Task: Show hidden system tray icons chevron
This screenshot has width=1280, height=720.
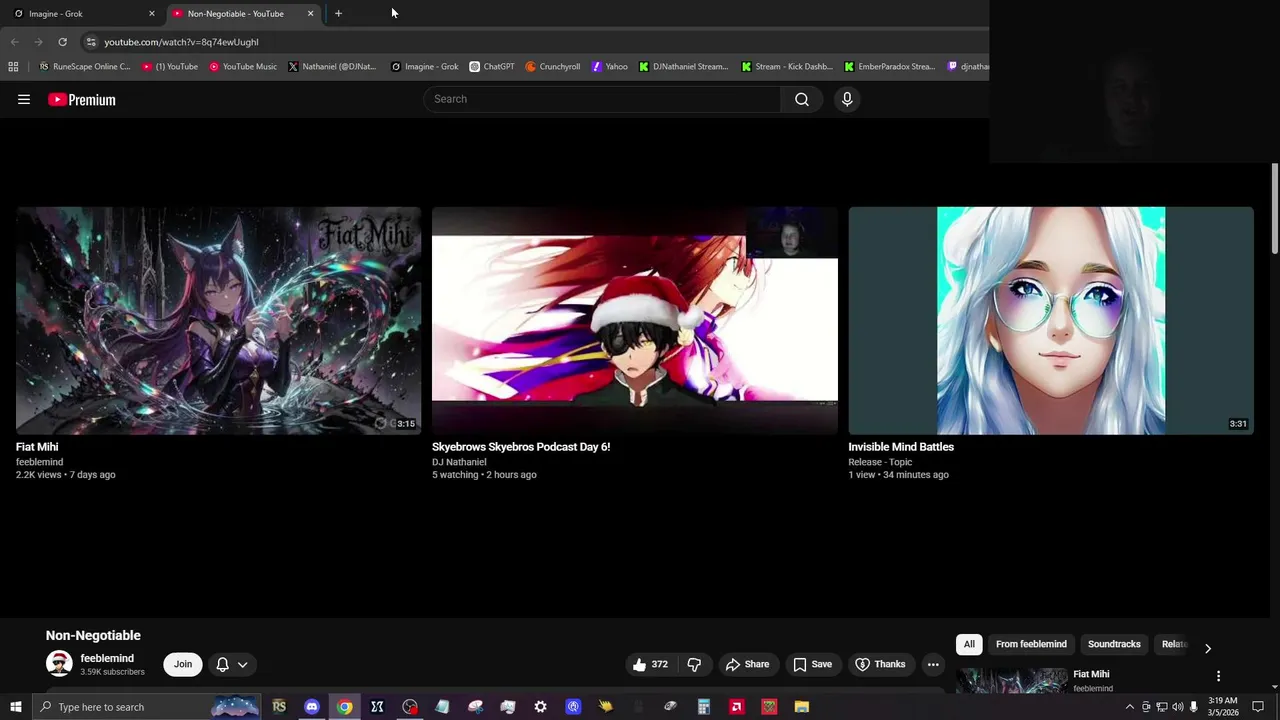Action: (x=1130, y=707)
